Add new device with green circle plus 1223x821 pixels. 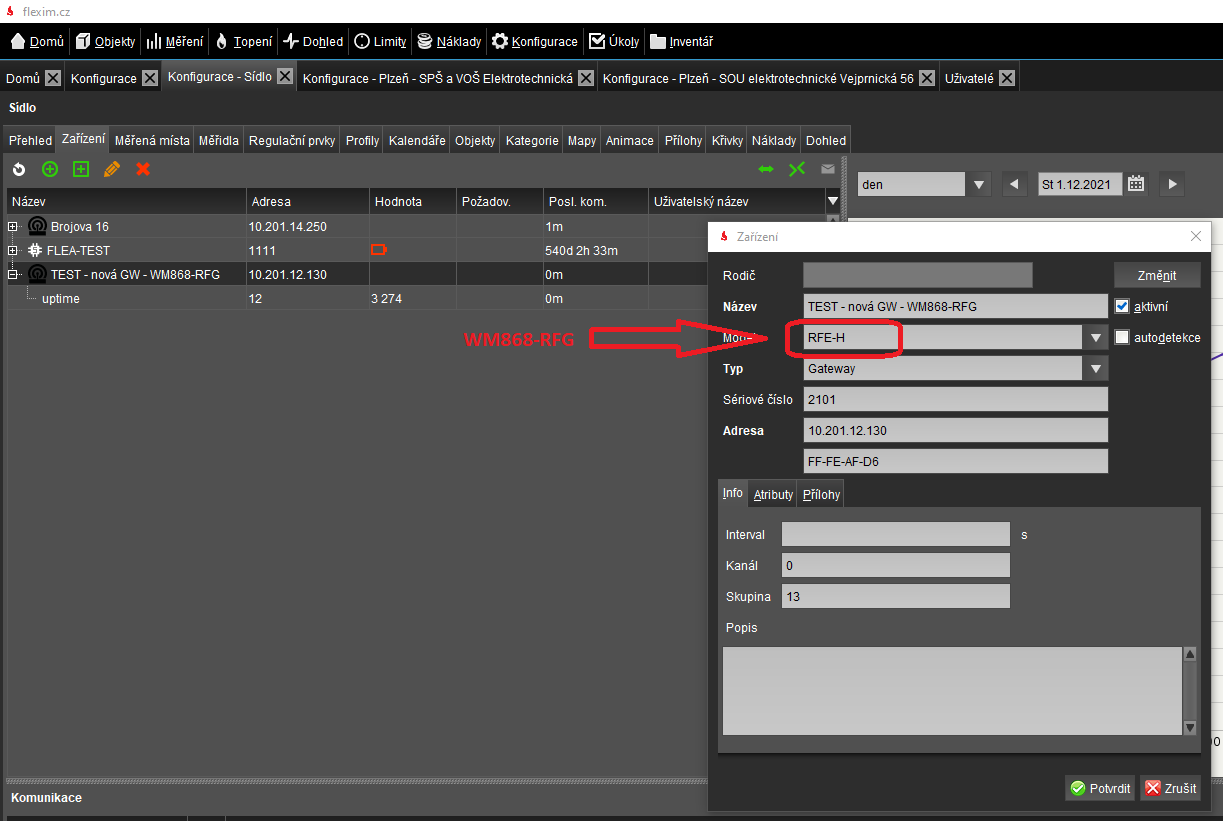point(50,169)
